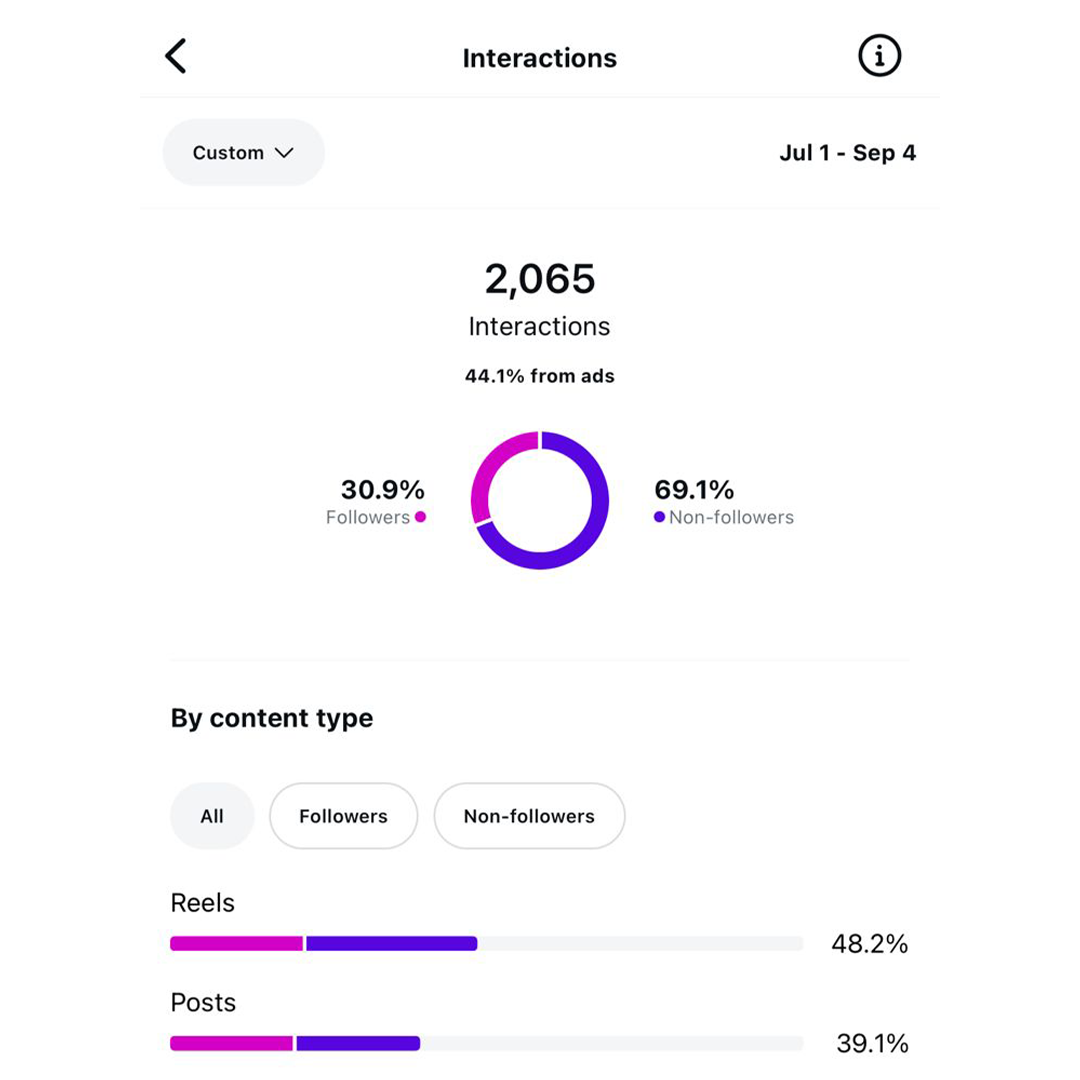The height and width of the screenshot is (1080, 1080).
Task: Tap the 2,065 interactions total
Action: 539,279
